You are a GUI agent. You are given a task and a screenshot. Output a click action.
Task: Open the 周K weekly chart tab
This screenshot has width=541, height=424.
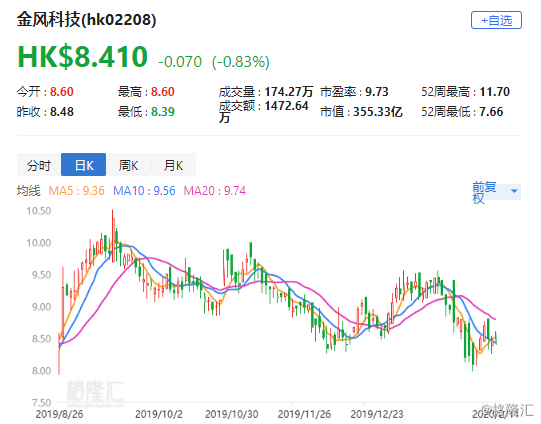pyautogui.click(x=128, y=165)
